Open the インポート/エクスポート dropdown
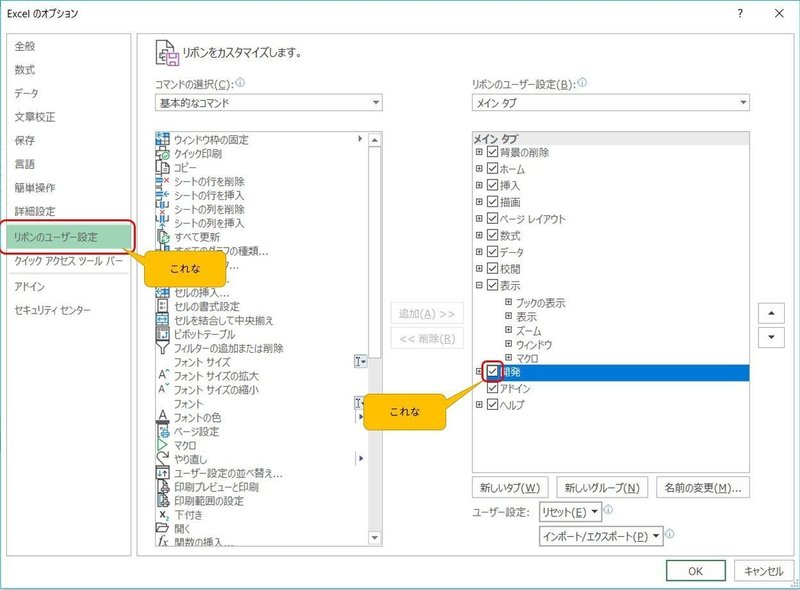This screenshot has width=800, height=590. (x=601, y=536)
